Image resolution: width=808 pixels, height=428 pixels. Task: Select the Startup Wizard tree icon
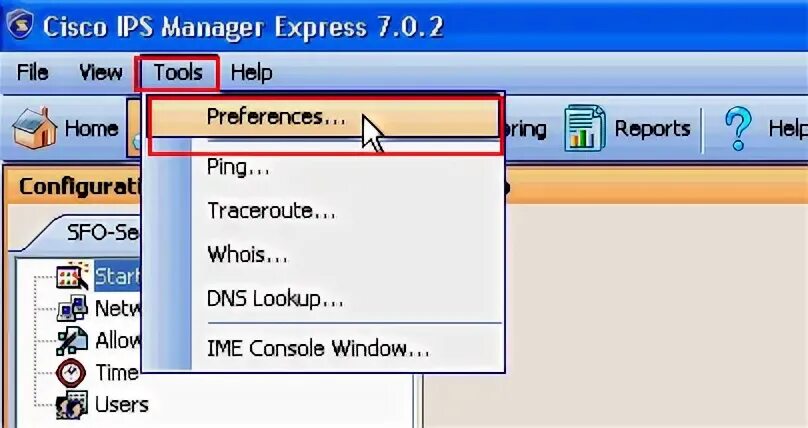tap(72, 276)
